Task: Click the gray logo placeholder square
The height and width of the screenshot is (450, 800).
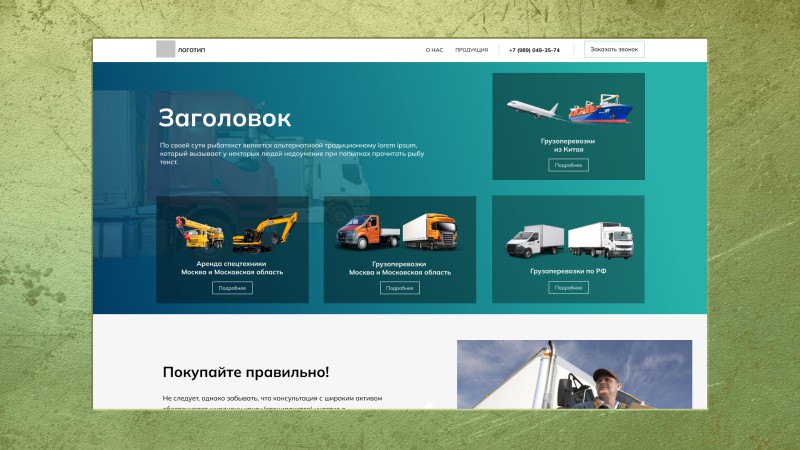Action: [x=165, y=49]
